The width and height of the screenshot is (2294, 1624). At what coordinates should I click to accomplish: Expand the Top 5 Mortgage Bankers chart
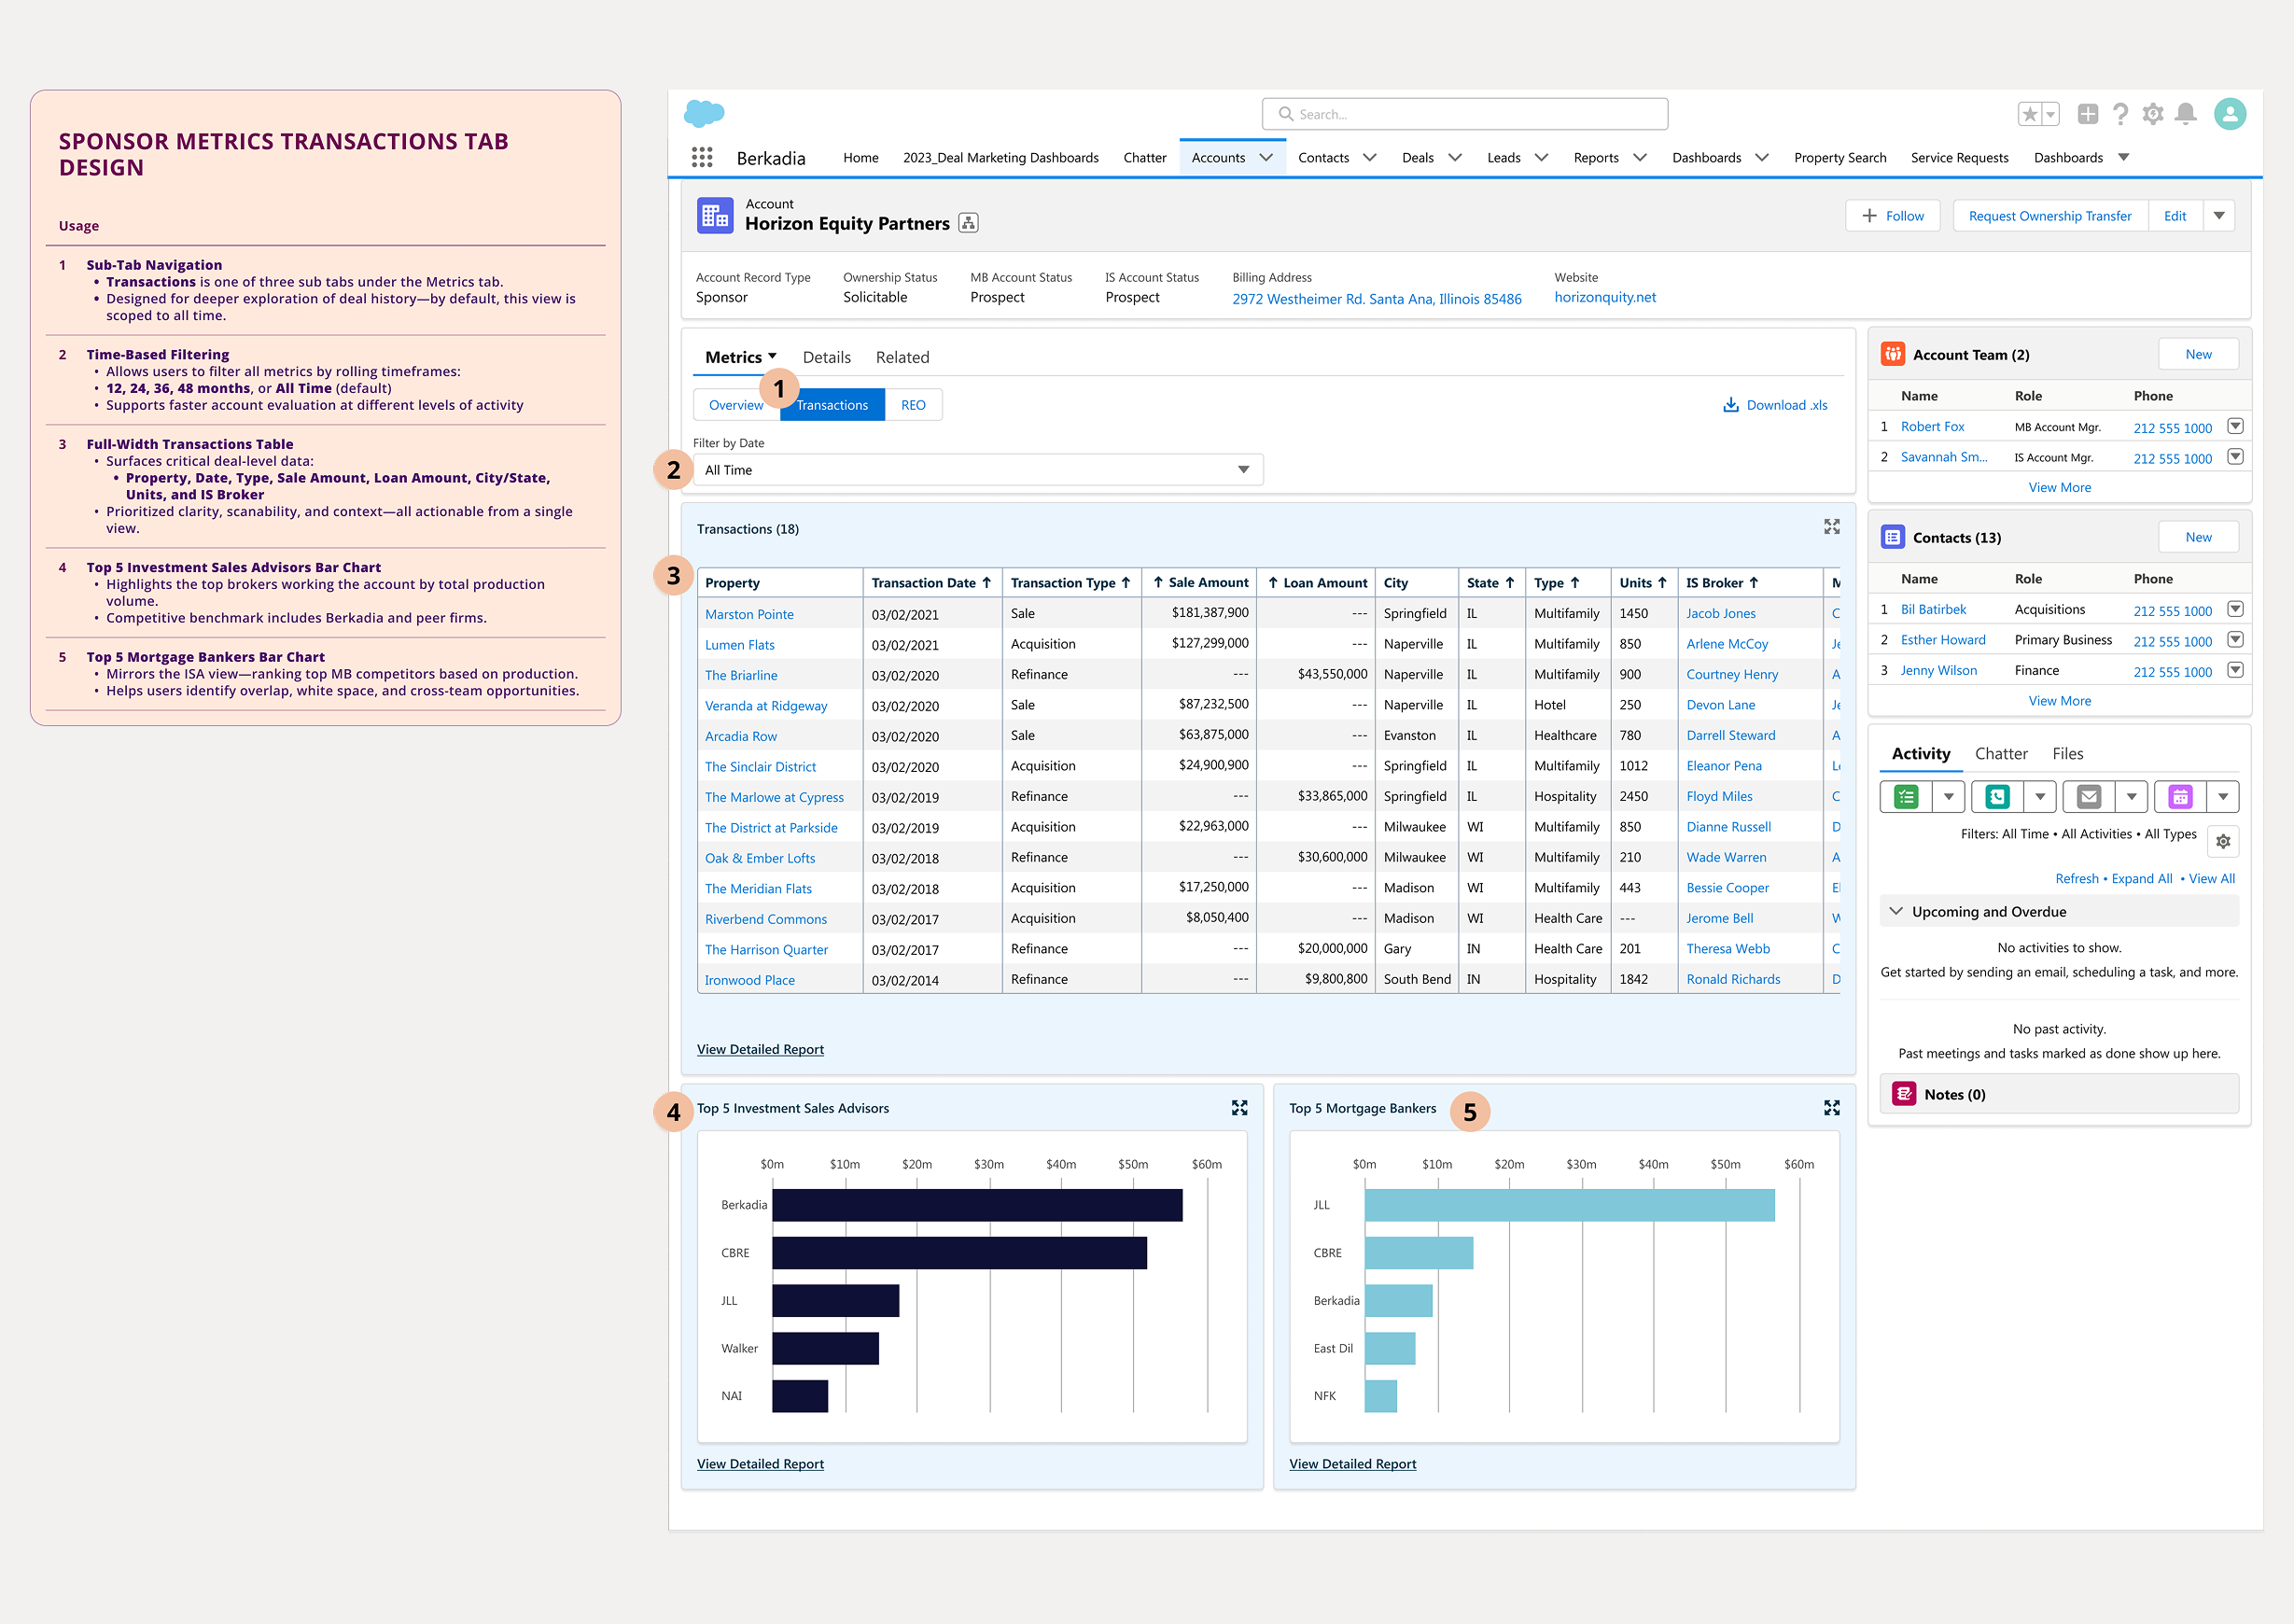point(1831,1108)
